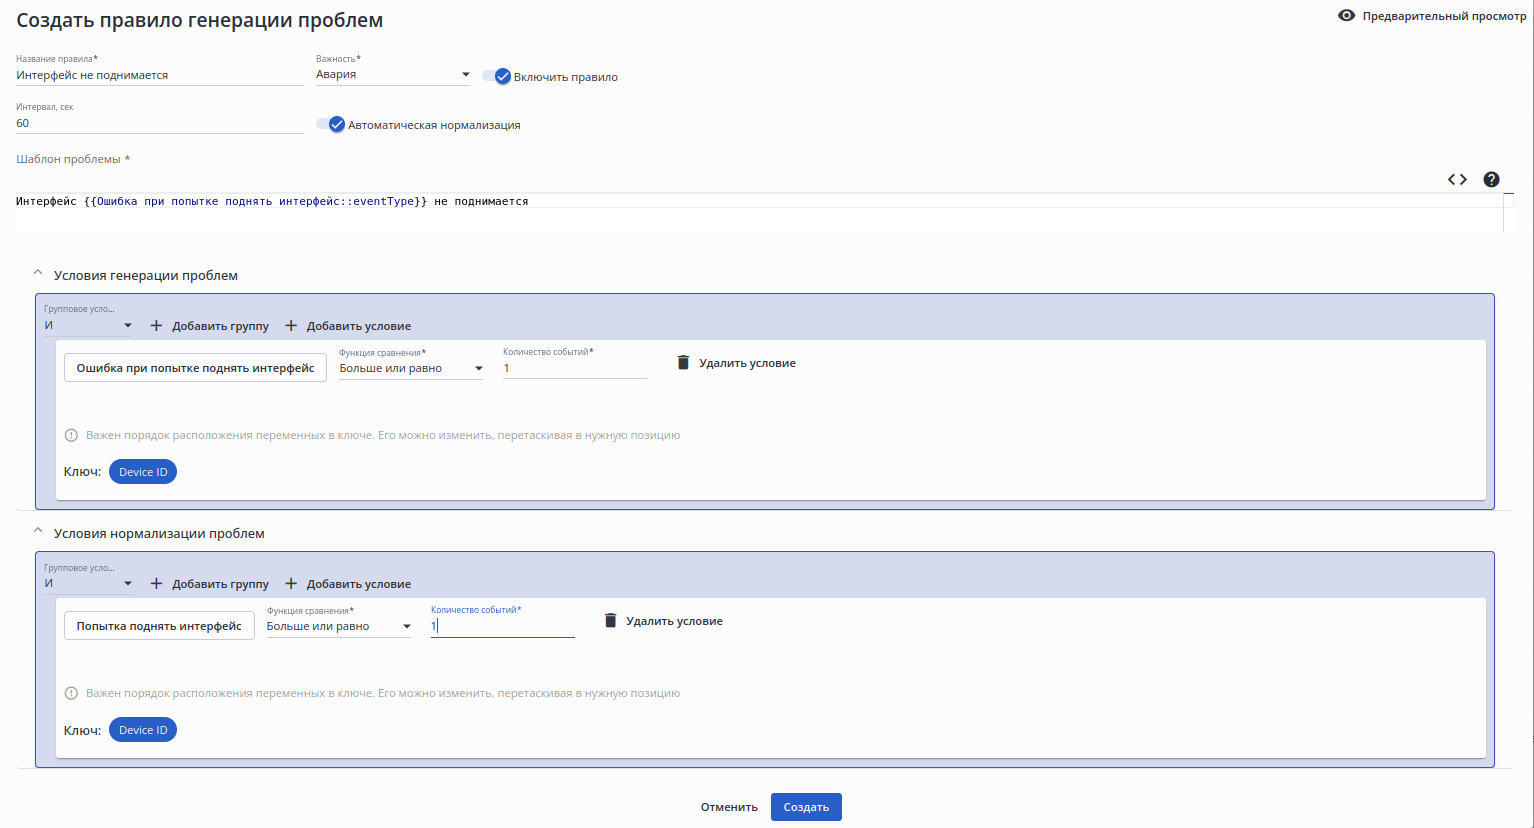Screen dimensions: 1534x828
Task: Click "Ошибка при попытке поднять интерфейс" event button
Action: click(195, 368)
